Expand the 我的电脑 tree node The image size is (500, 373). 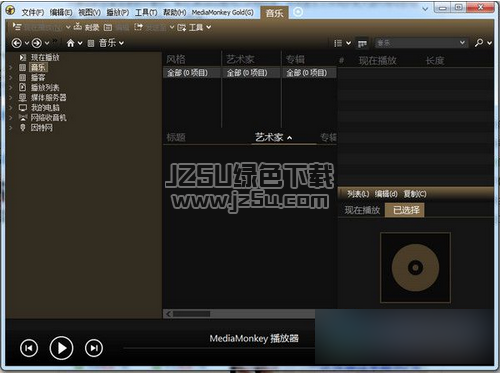[10, 108]
